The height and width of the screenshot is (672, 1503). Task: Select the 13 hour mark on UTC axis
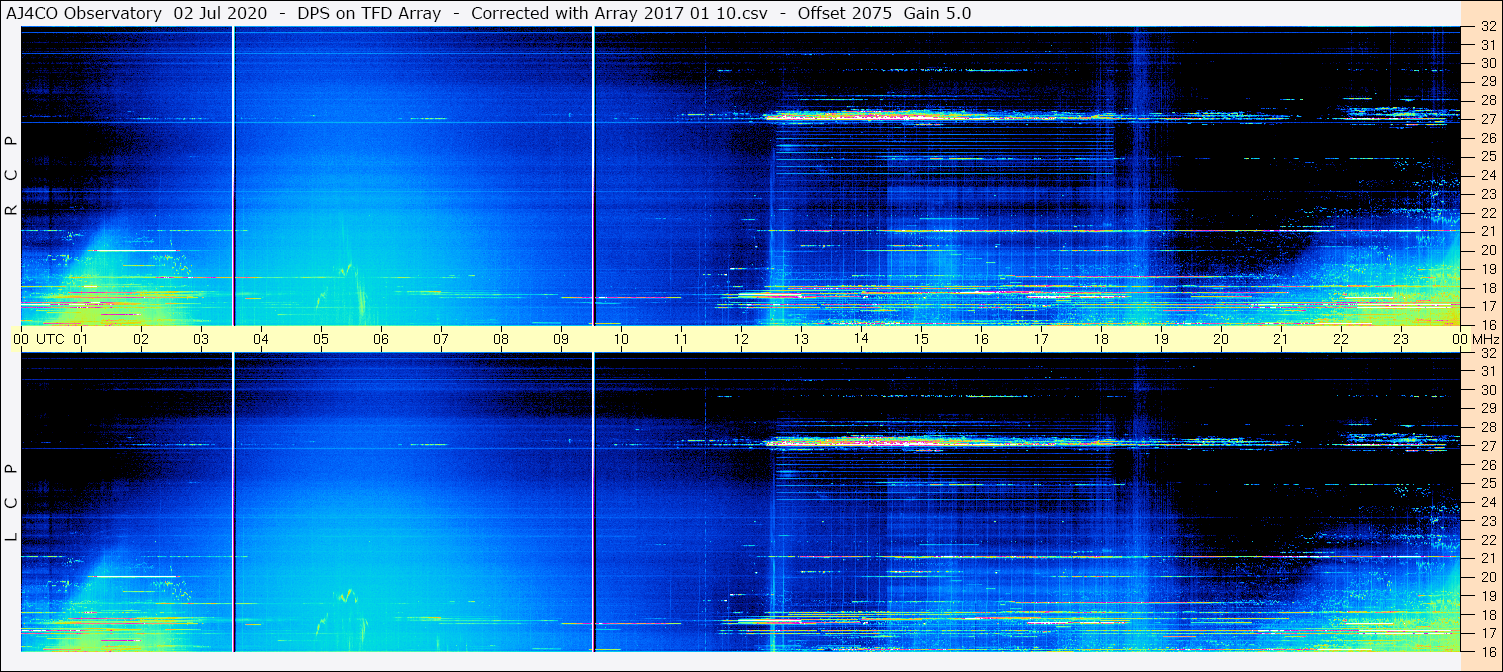801,339
